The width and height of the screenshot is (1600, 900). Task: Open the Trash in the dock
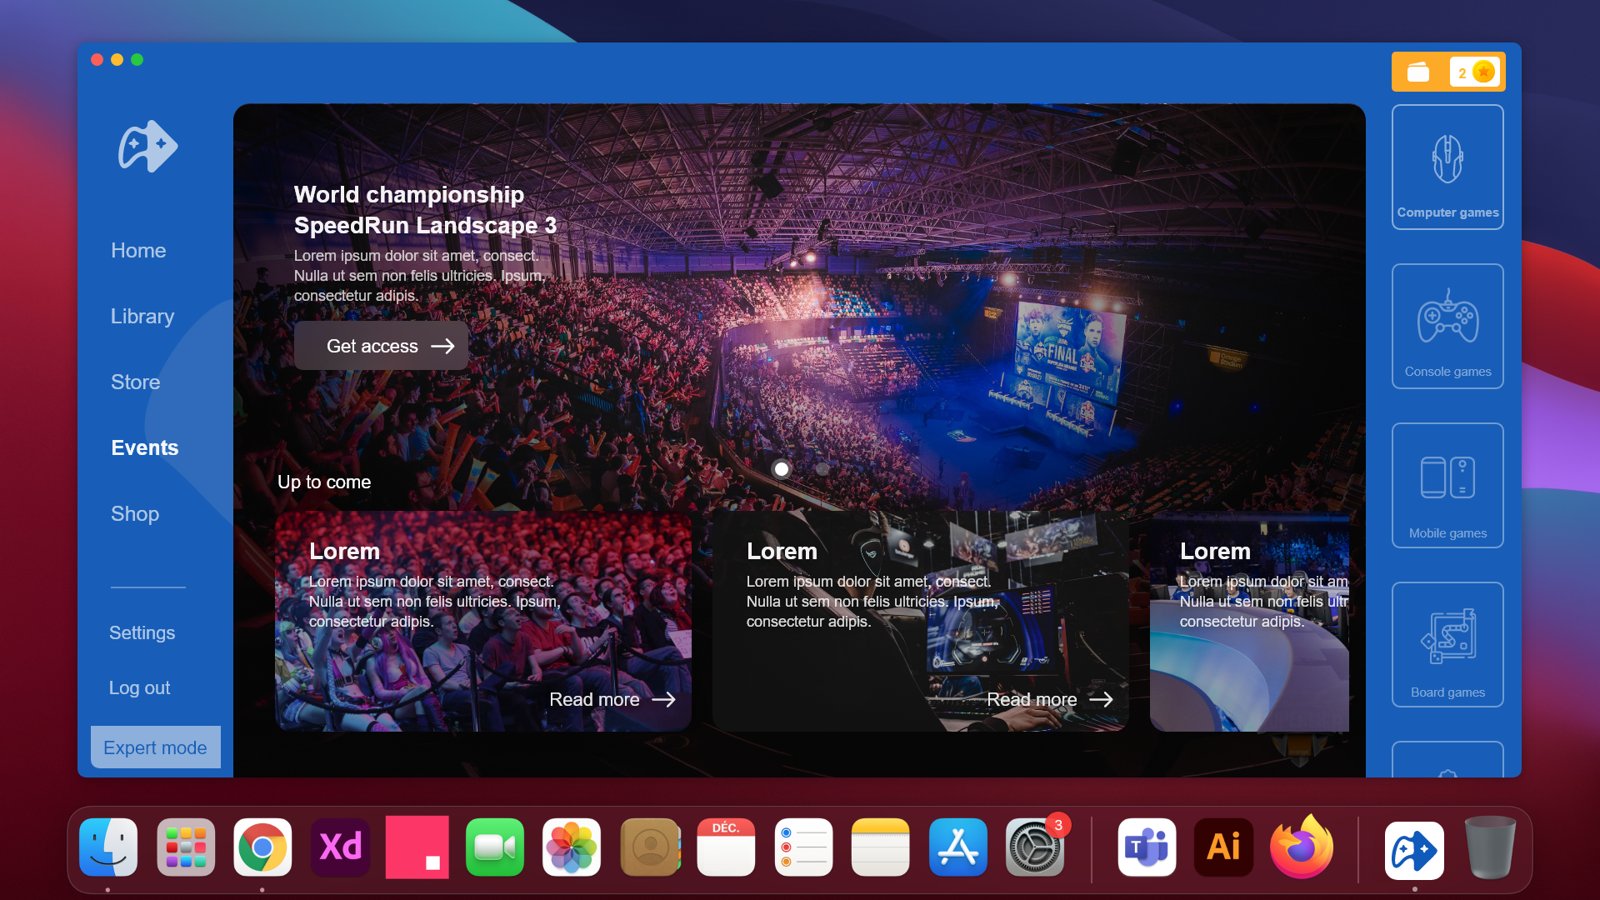coord(1490,847)
